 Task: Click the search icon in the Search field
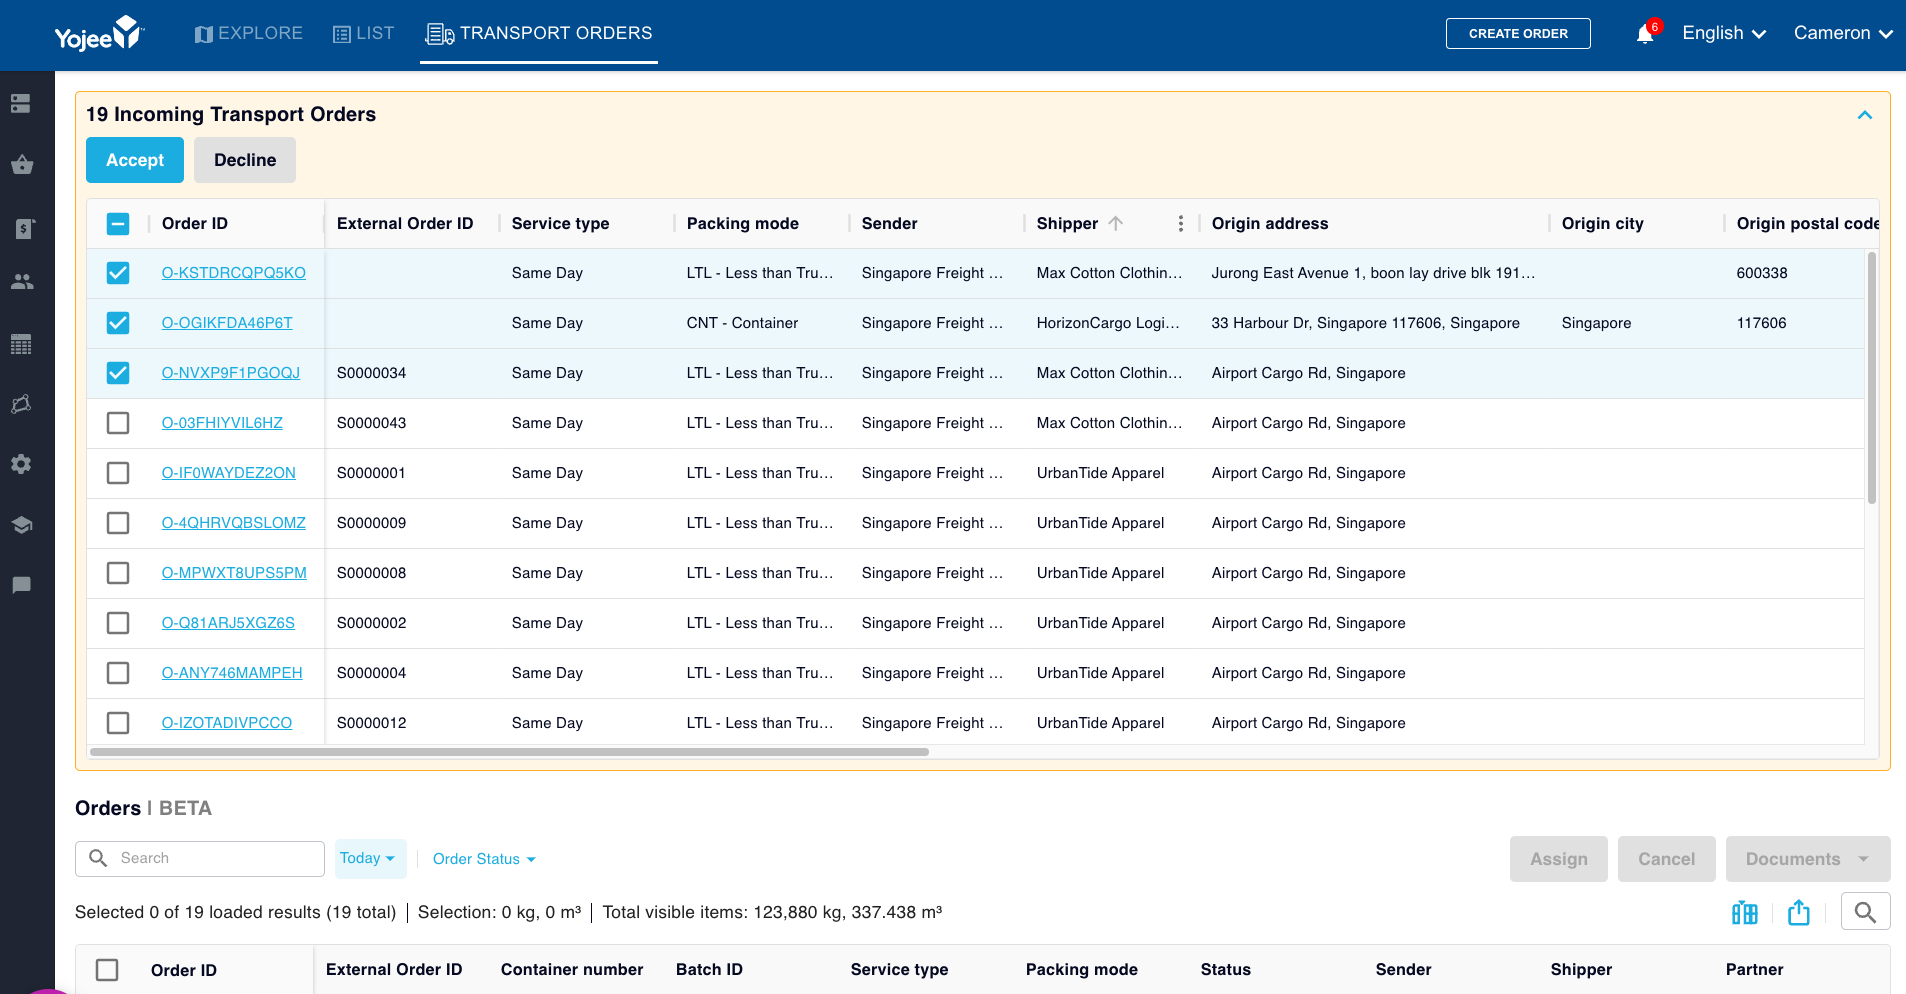click(x=98, y=858)
